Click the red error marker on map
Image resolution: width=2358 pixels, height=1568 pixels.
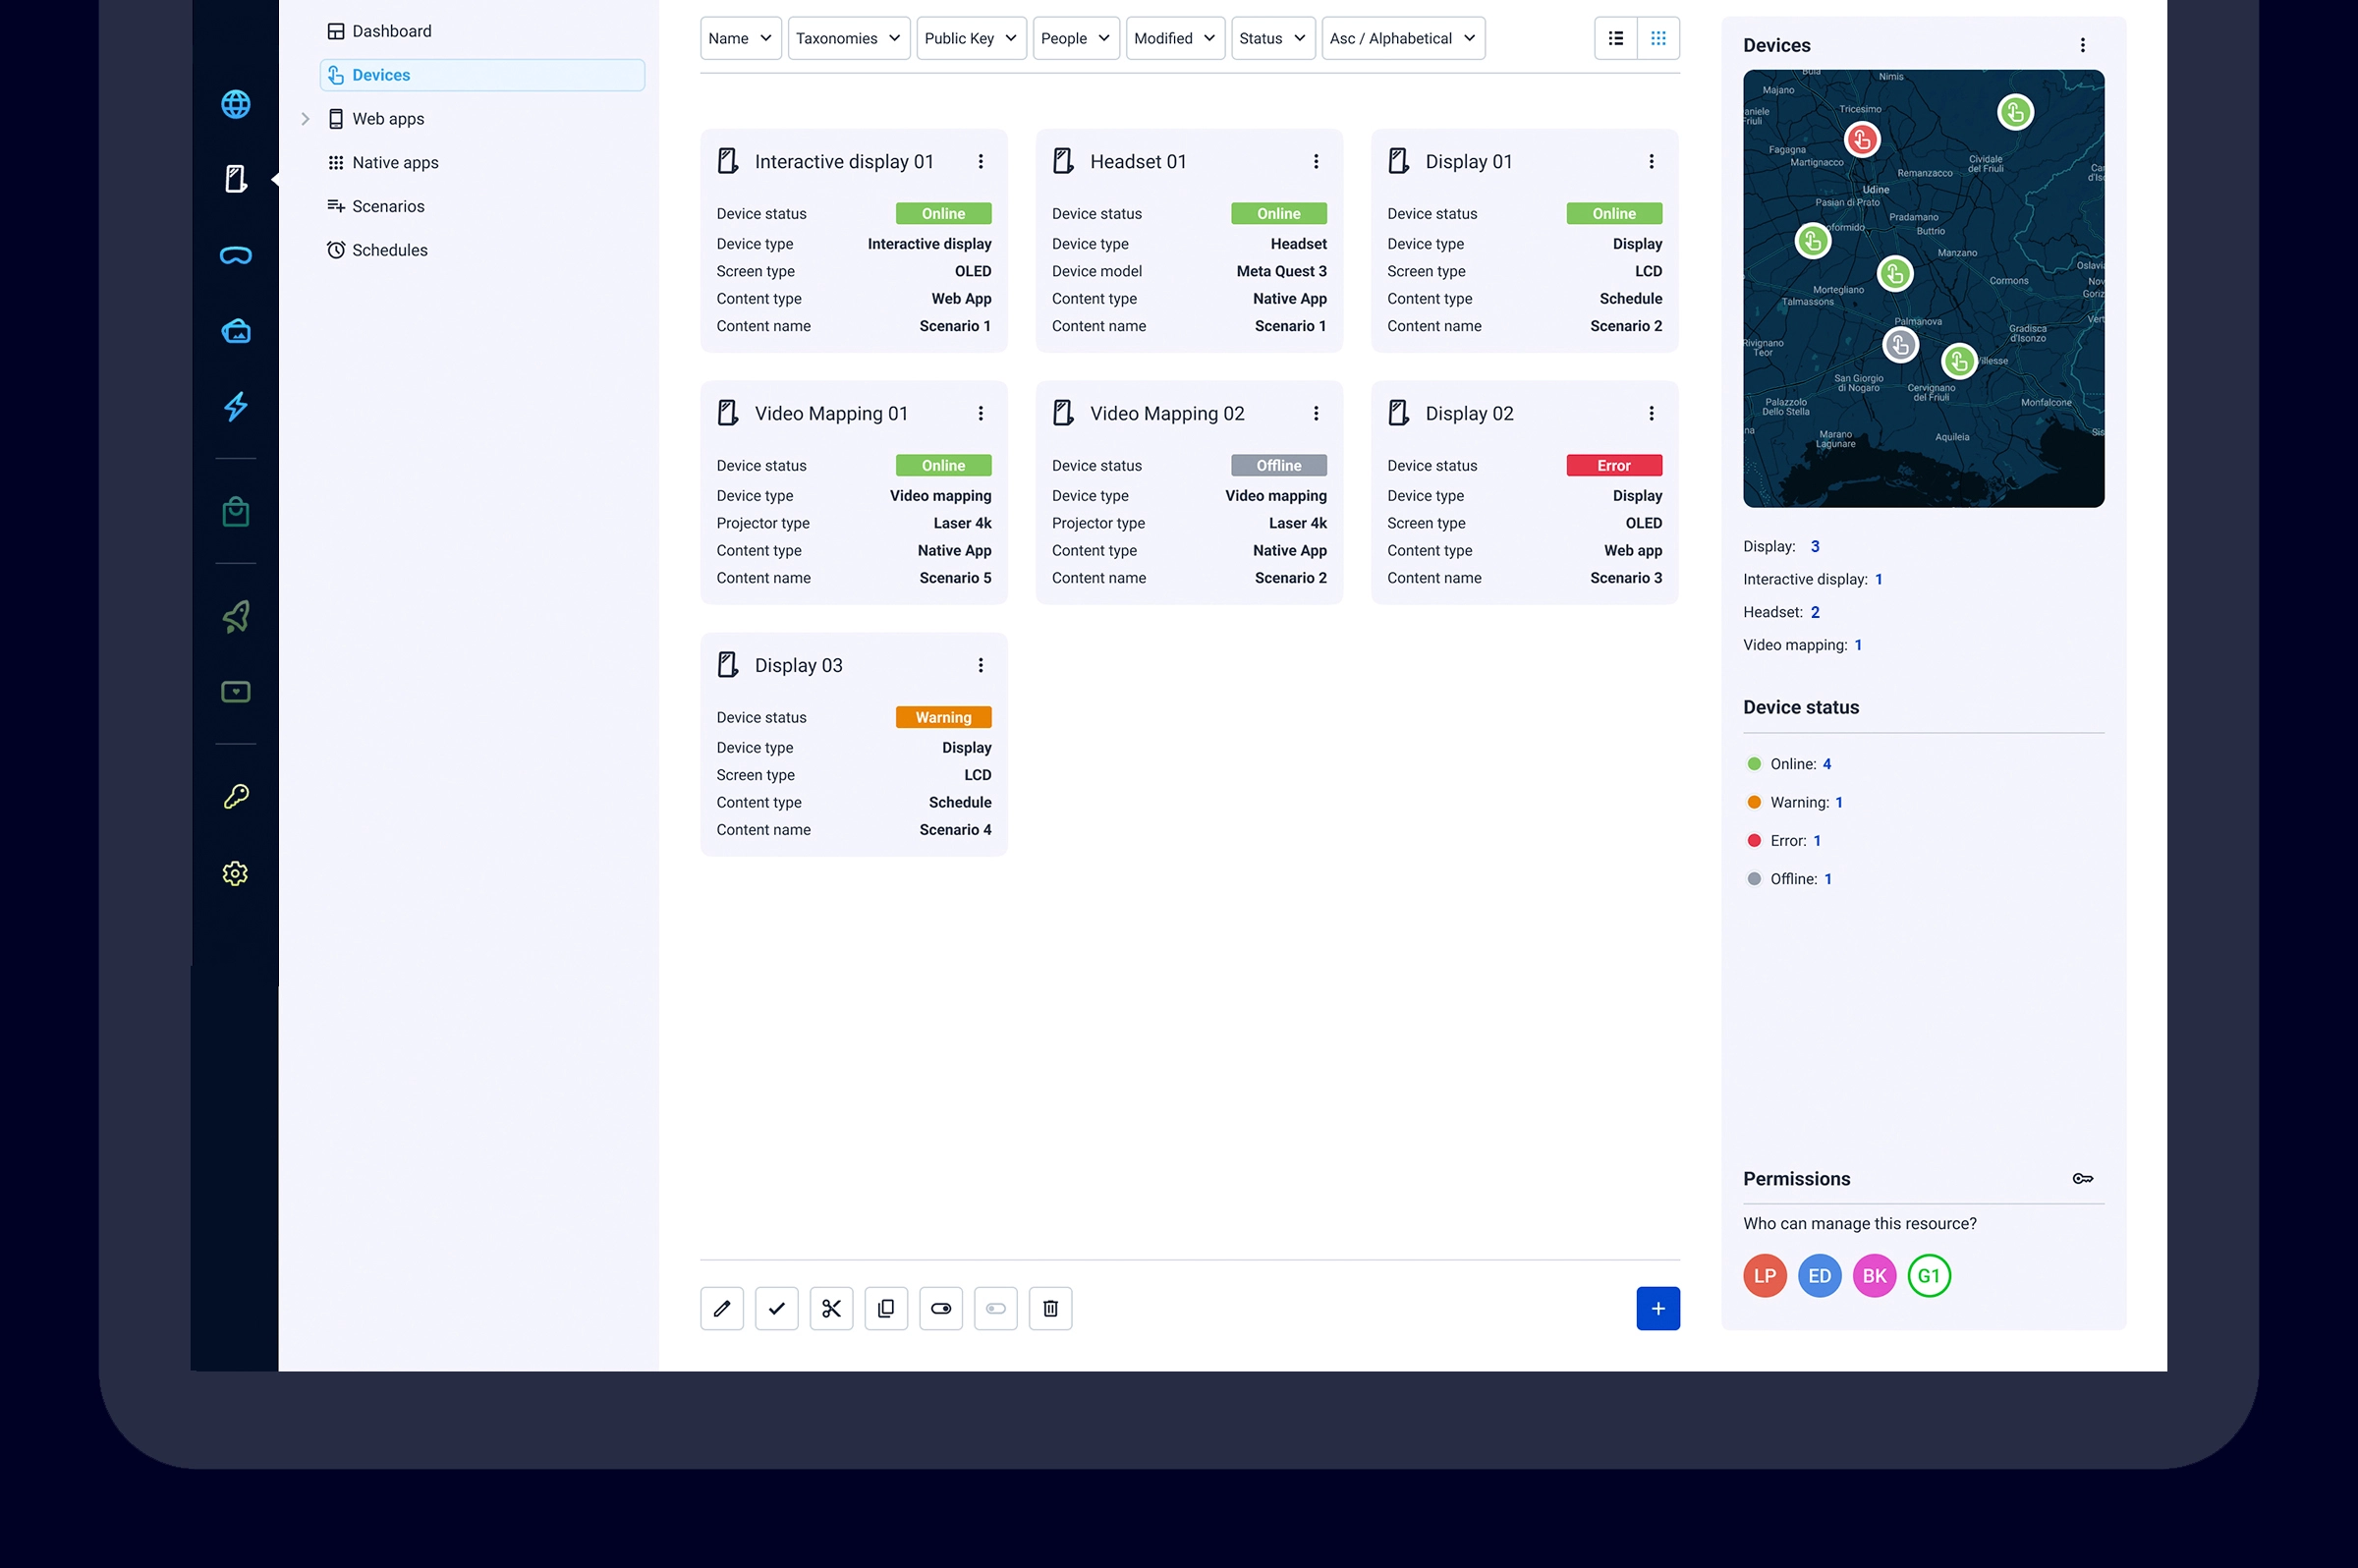click(1862, 140)
